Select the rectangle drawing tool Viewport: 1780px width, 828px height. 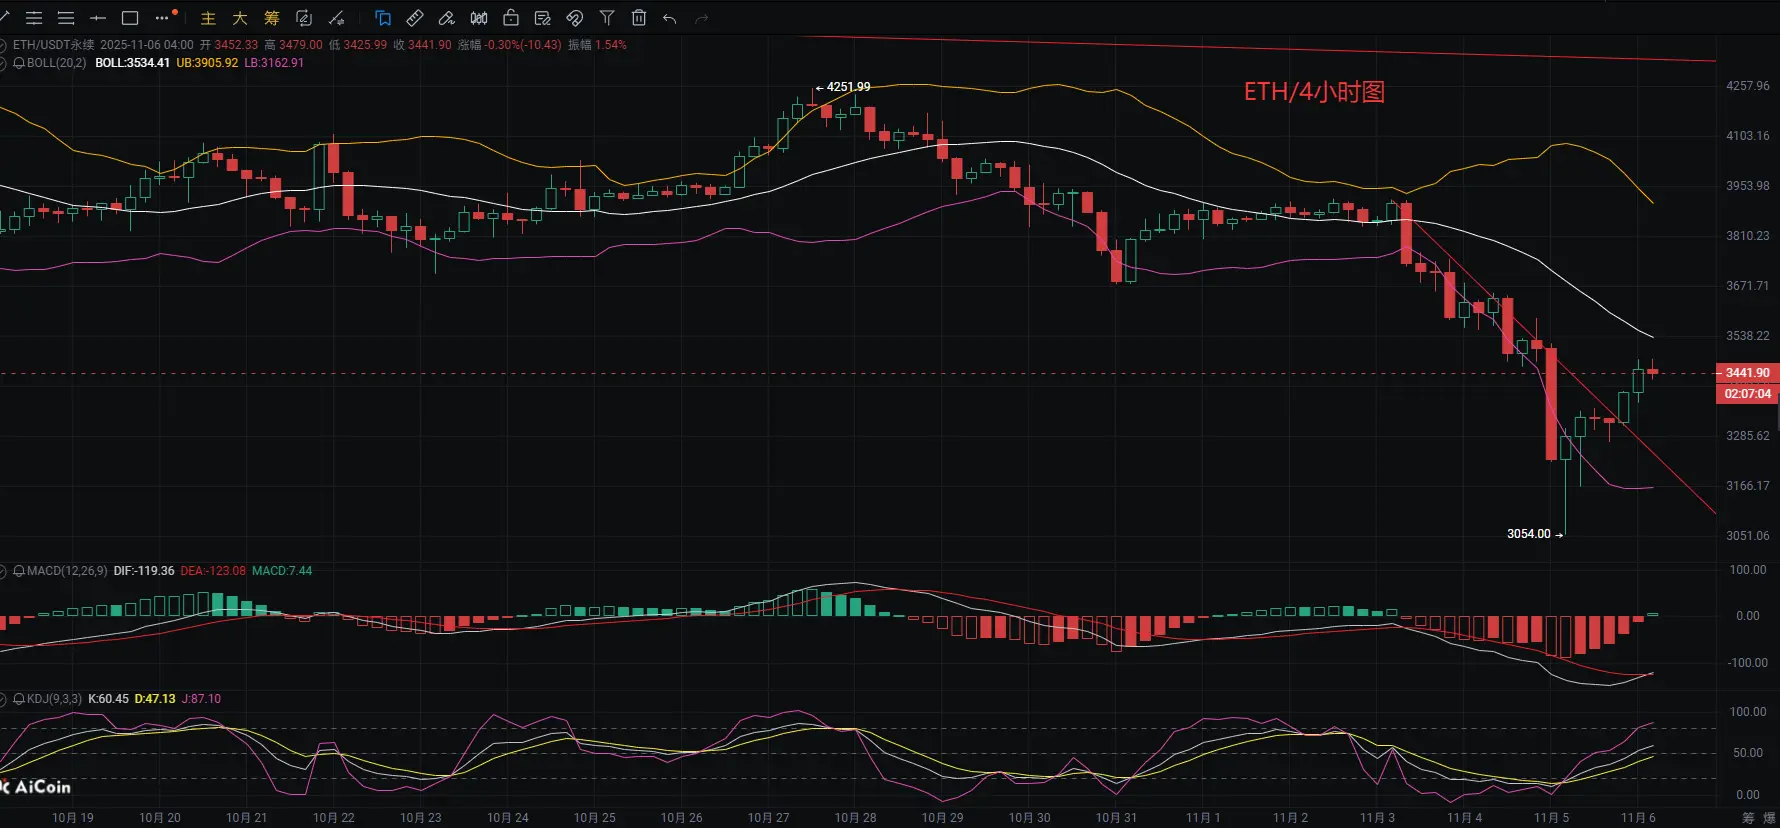coord(130,18)
